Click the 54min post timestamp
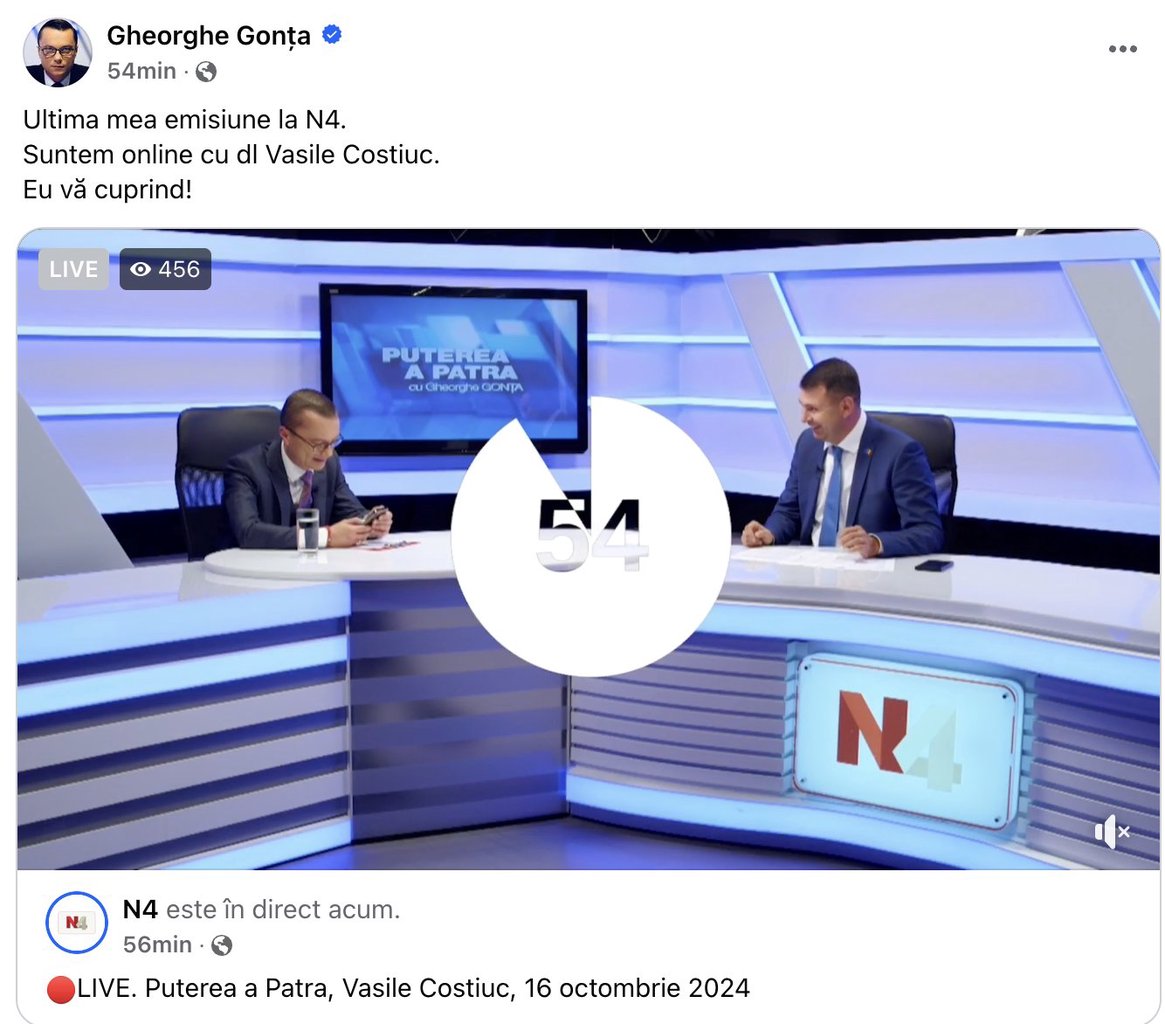This screenshot has width=1165, height=1024. [141, 71]
